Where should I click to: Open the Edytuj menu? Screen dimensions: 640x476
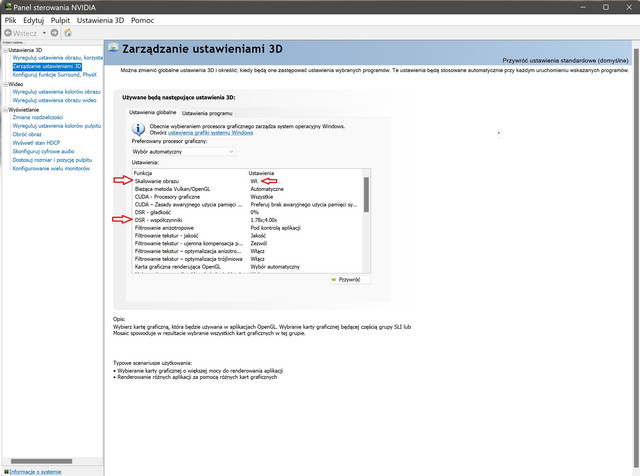(x=33, y=20)
